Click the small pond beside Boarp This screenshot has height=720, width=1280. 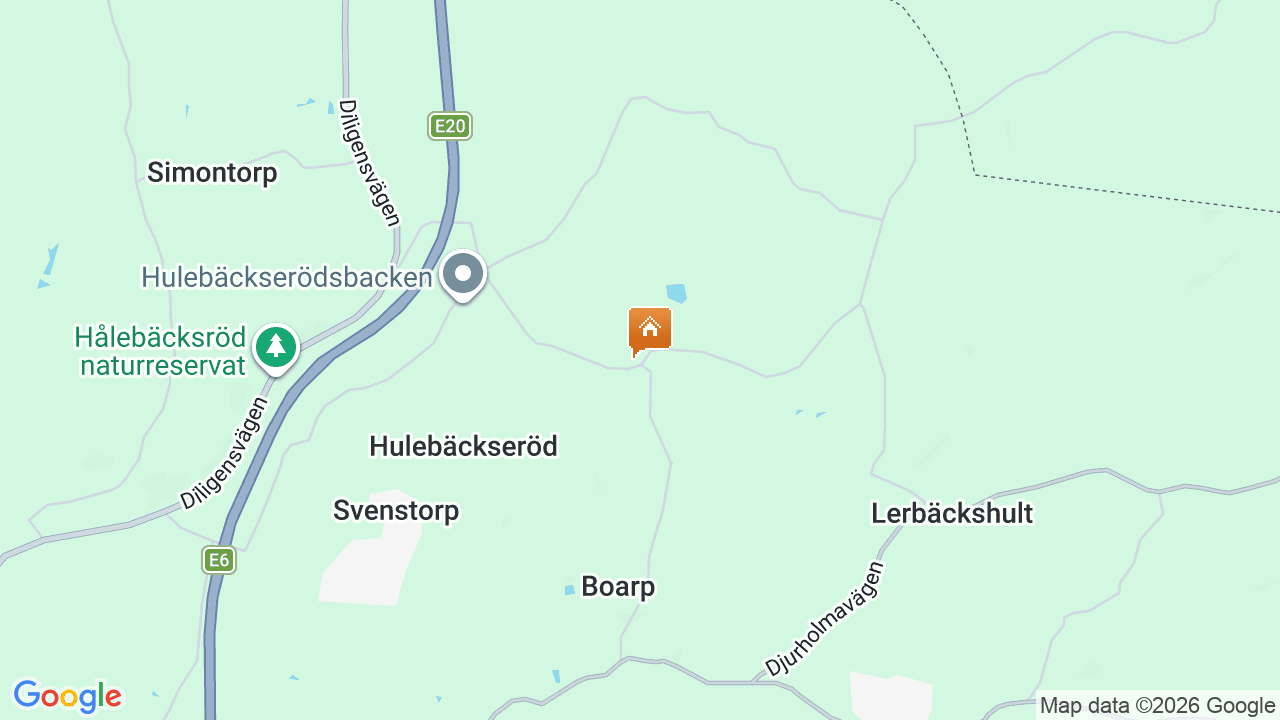click(x=569, y=589)
